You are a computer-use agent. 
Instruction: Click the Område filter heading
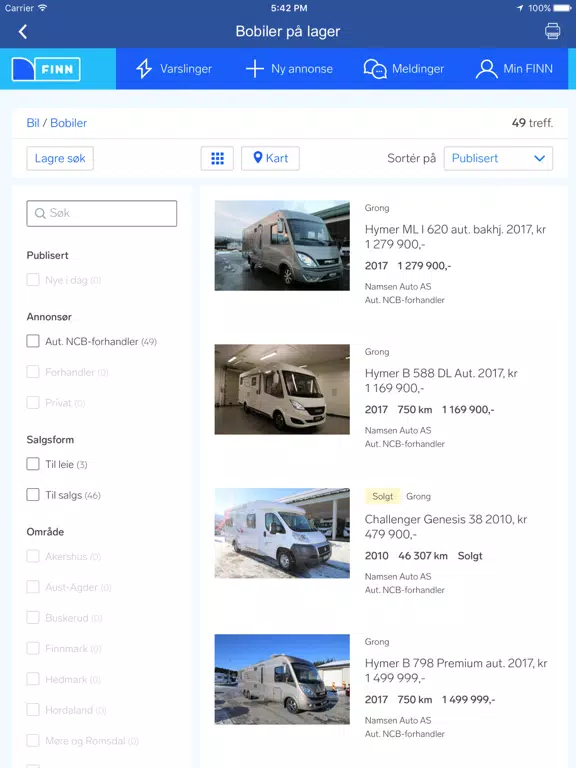[x=45, y=532]
